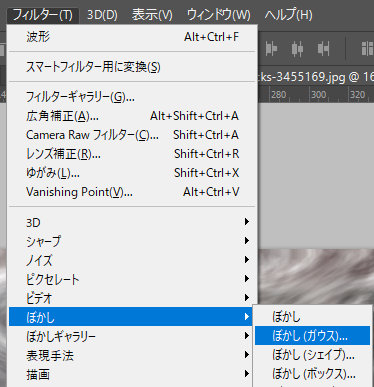Expand the 3D filter submenu
This screenshot has height=387, width=374.
pos(132,222)
